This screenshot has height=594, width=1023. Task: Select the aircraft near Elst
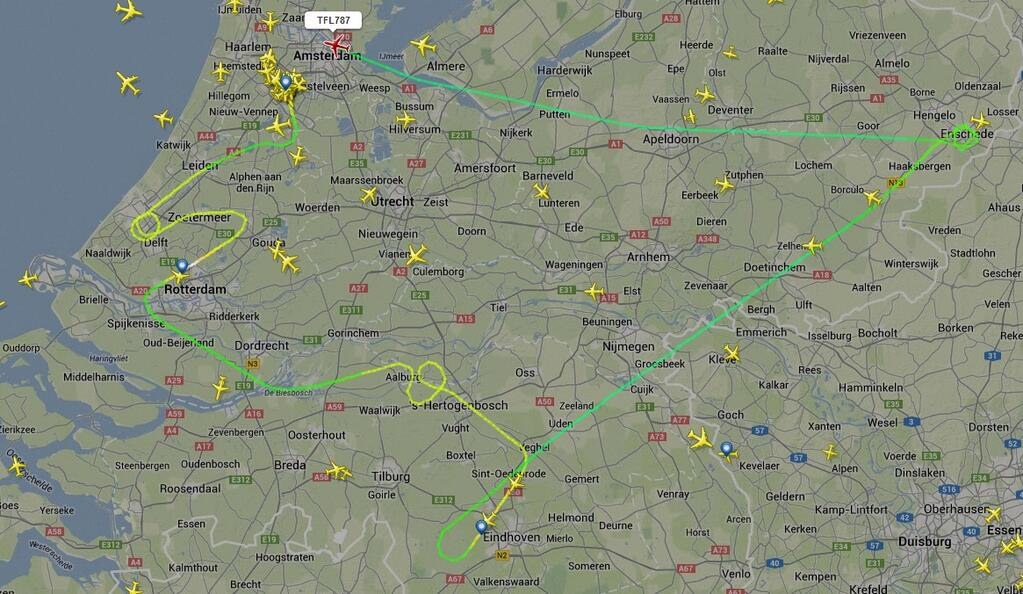click(x=594, y=291)
